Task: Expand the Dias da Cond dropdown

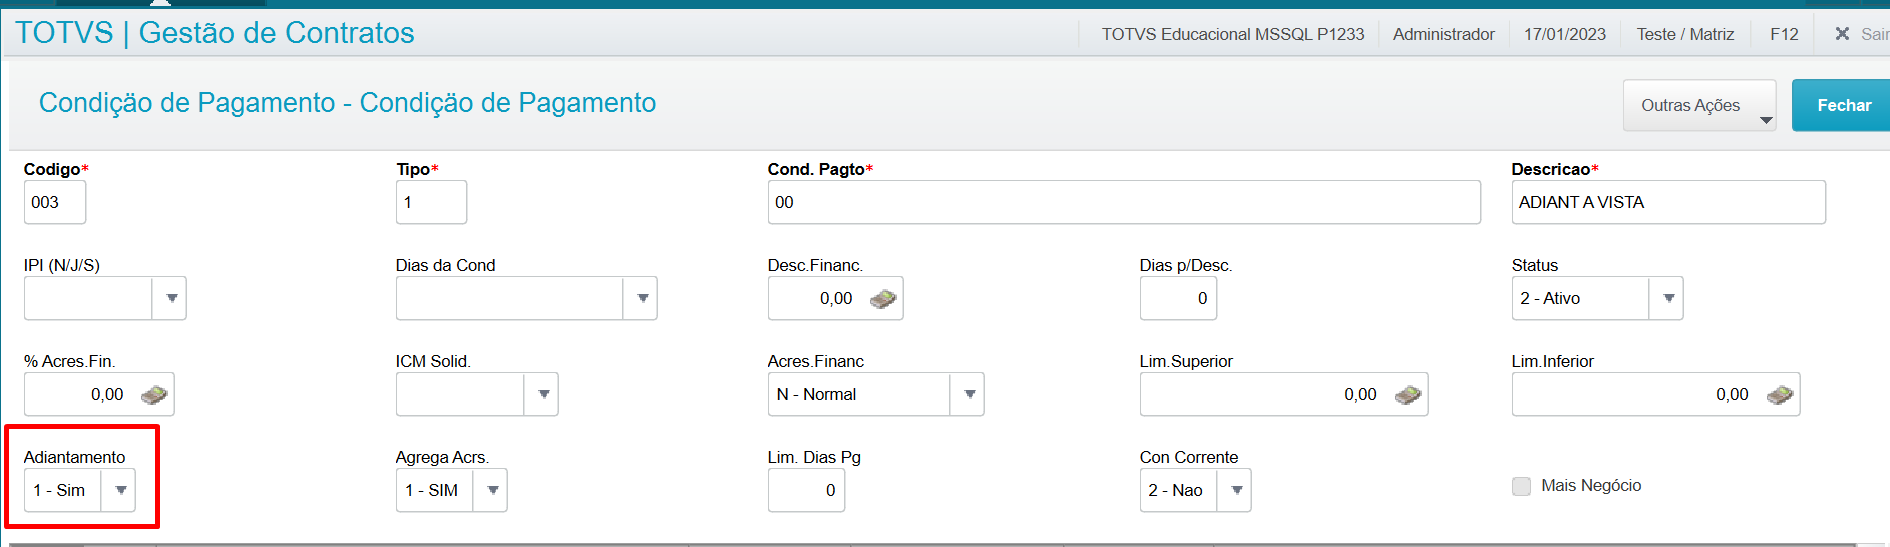Action: pos(641,298)
